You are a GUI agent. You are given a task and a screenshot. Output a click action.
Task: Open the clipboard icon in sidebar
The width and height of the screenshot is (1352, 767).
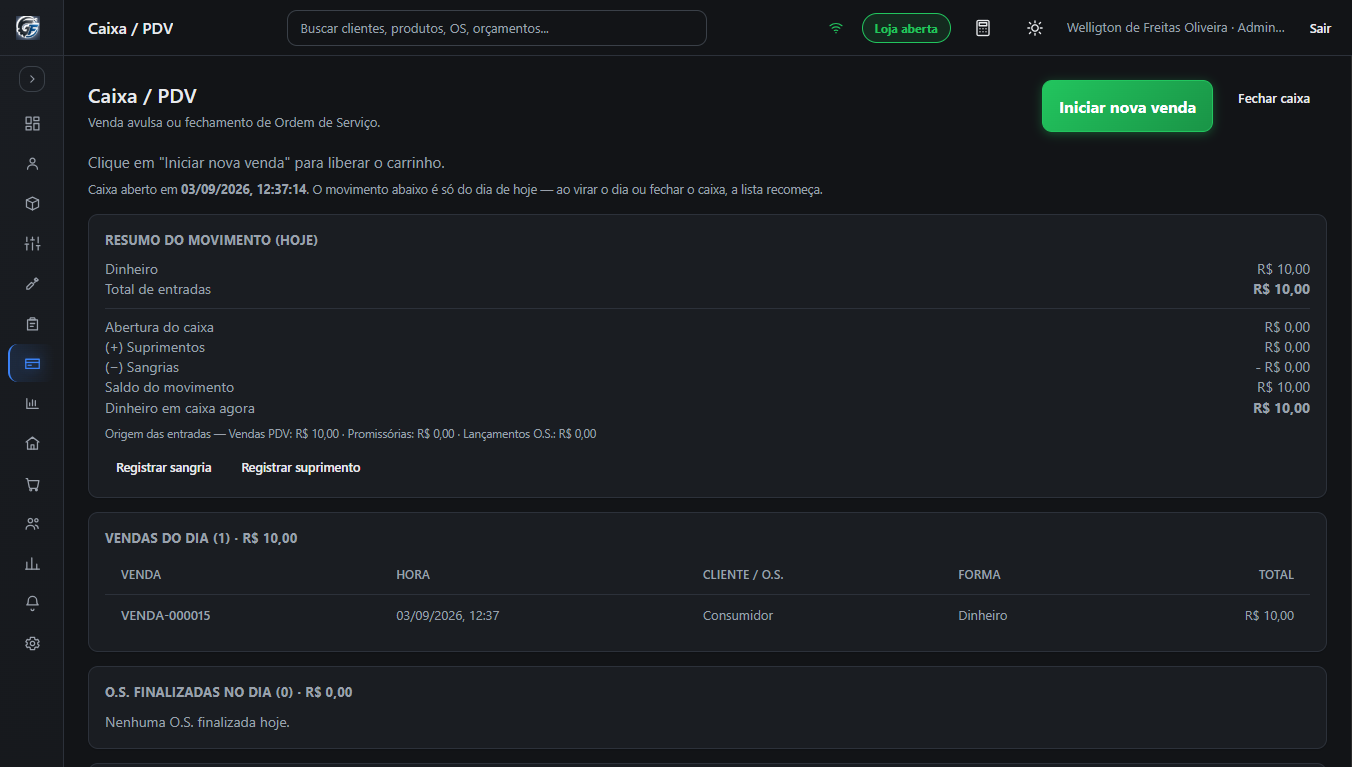[32, 323]
